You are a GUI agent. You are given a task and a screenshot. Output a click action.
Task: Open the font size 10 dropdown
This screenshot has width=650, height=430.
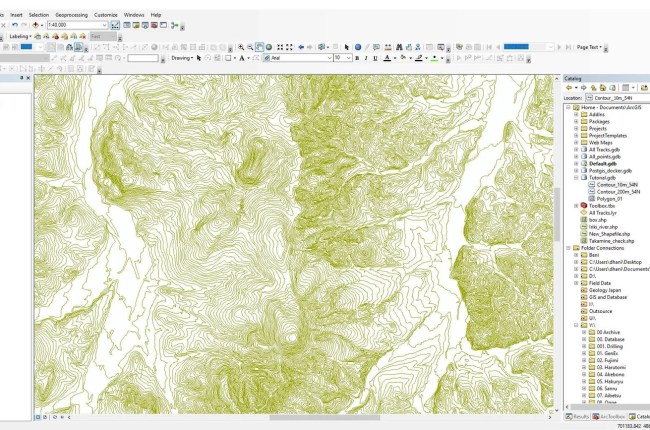pyautogui.click(x=349, y=58)
